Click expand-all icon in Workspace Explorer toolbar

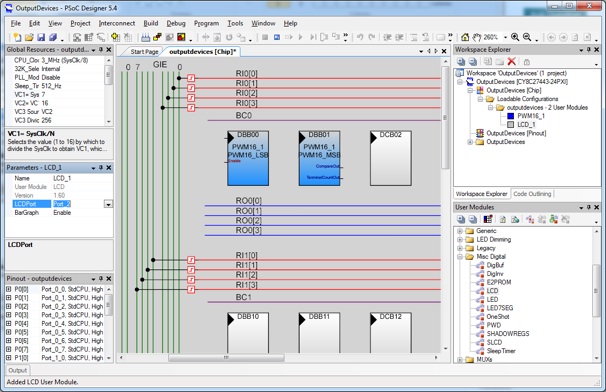click(461, 61)
